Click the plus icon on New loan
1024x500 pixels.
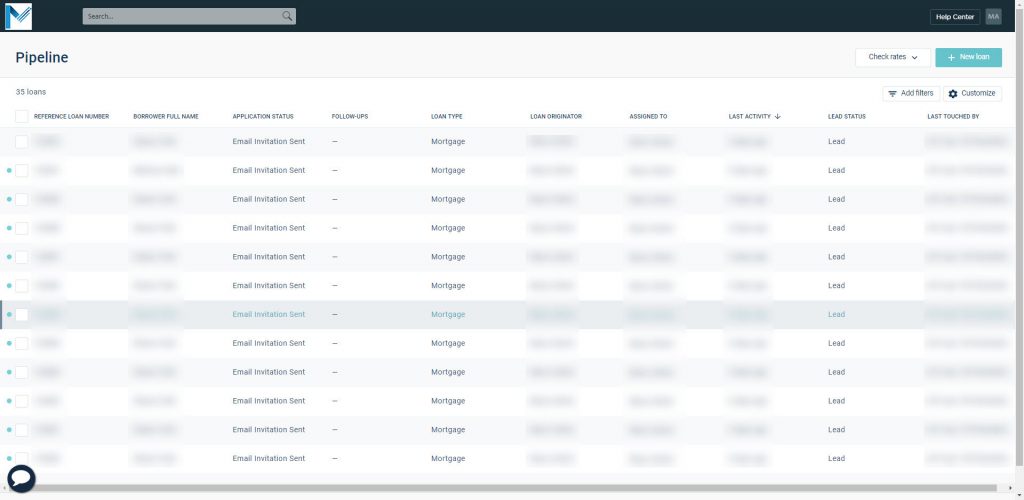click(x=951, y=57)
